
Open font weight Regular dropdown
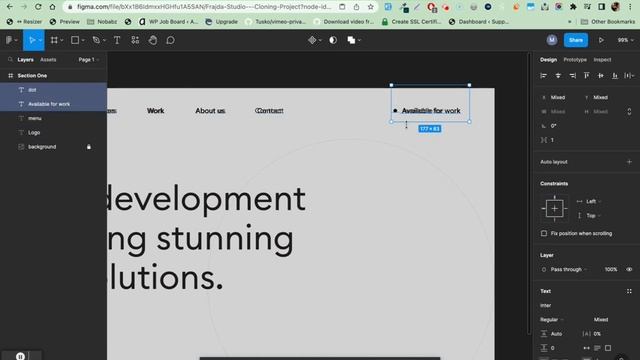(552, 320)
